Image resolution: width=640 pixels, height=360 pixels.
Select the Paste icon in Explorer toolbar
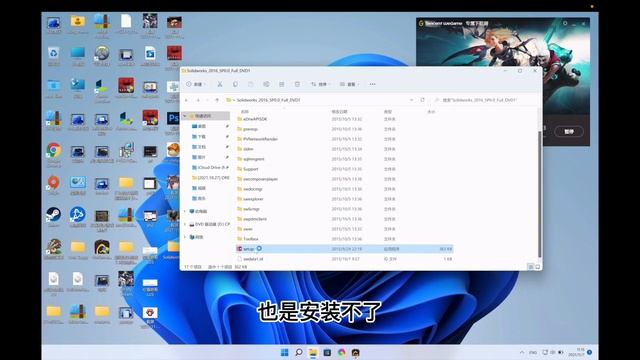[x=251, y=84]
